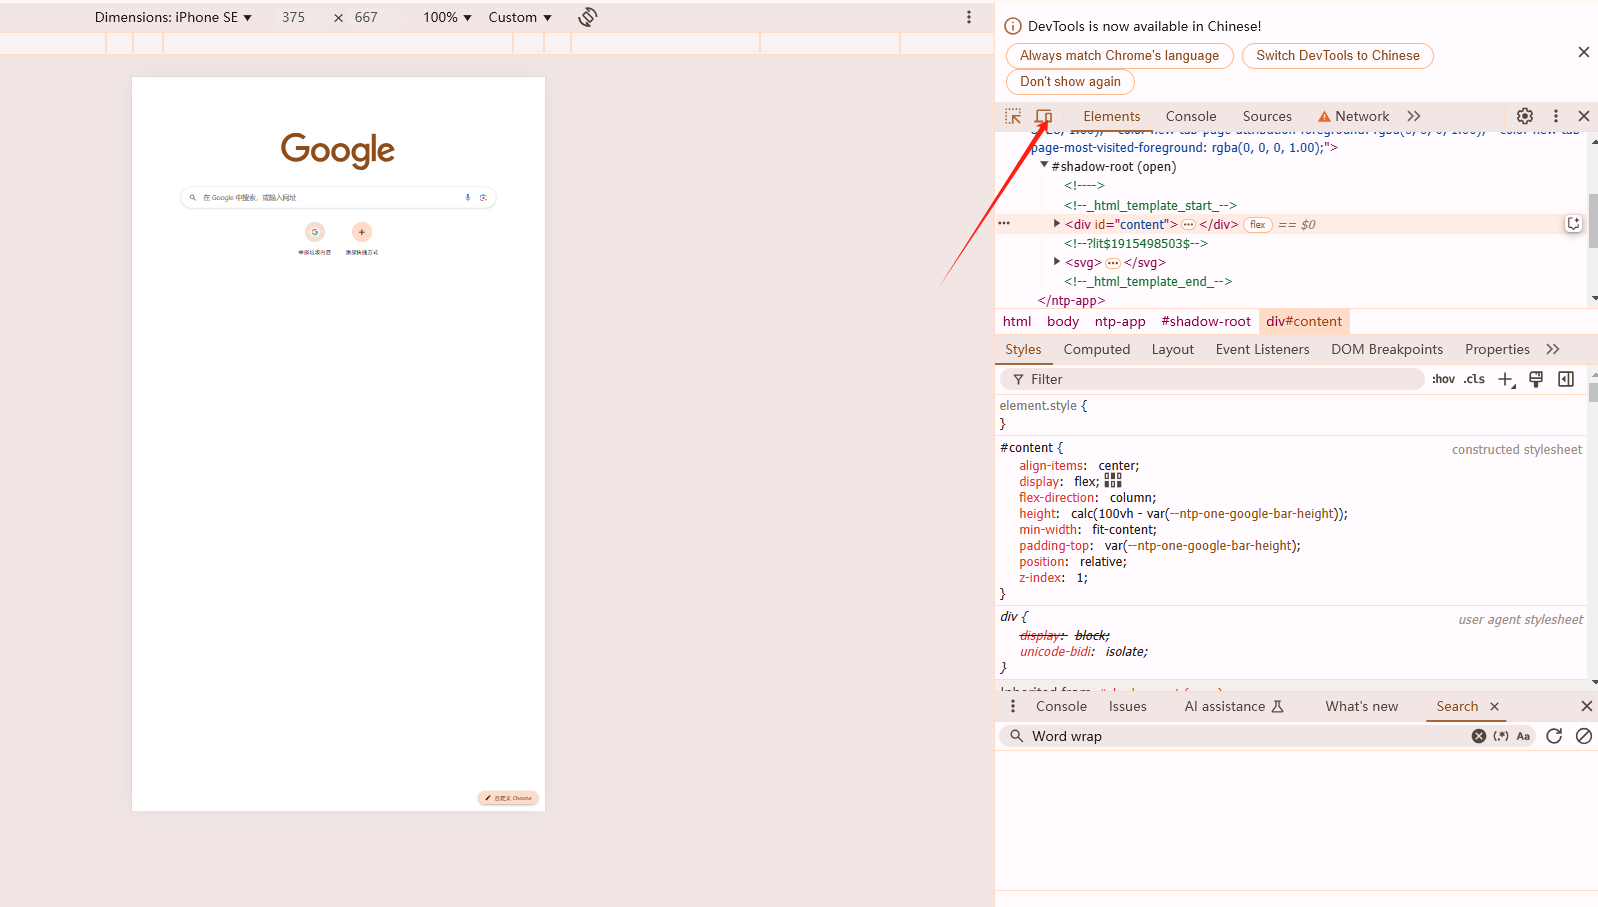Open the add shortcut plus tile
This screenshot has width=1598, height=907.
click(x=362, y=232)
